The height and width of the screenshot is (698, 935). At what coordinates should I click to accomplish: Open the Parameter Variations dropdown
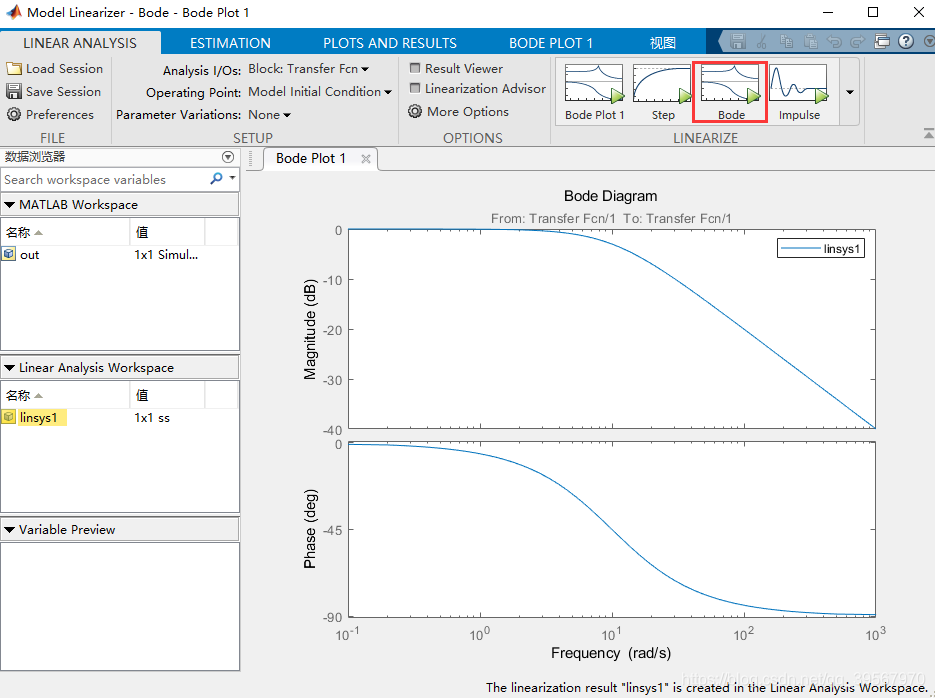tap(270, 114)
